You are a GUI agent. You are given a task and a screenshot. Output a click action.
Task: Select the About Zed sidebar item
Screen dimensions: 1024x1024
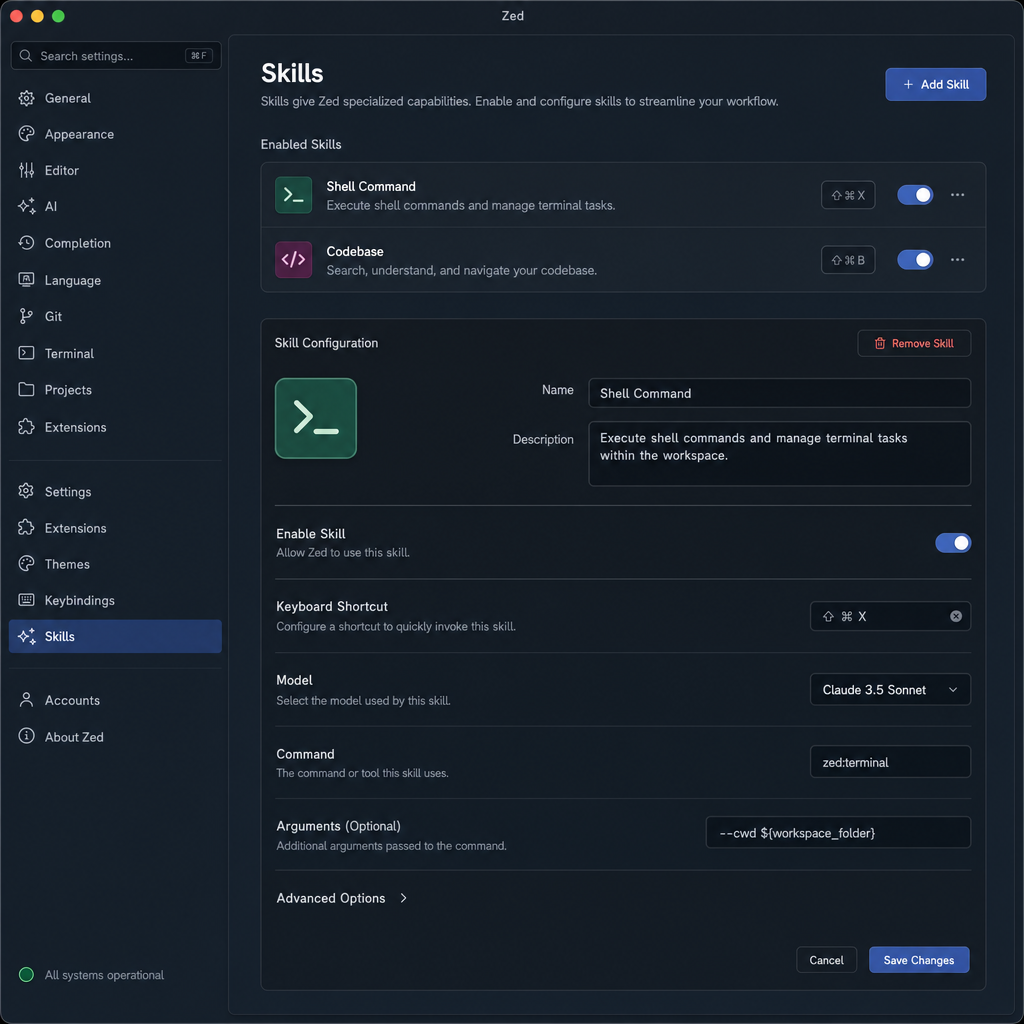[115, 737]
